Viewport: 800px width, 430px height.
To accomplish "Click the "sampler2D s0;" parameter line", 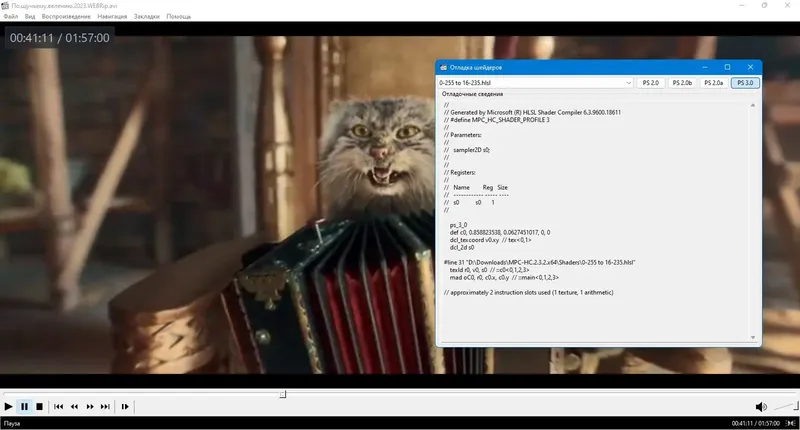I will coord(467,150).
